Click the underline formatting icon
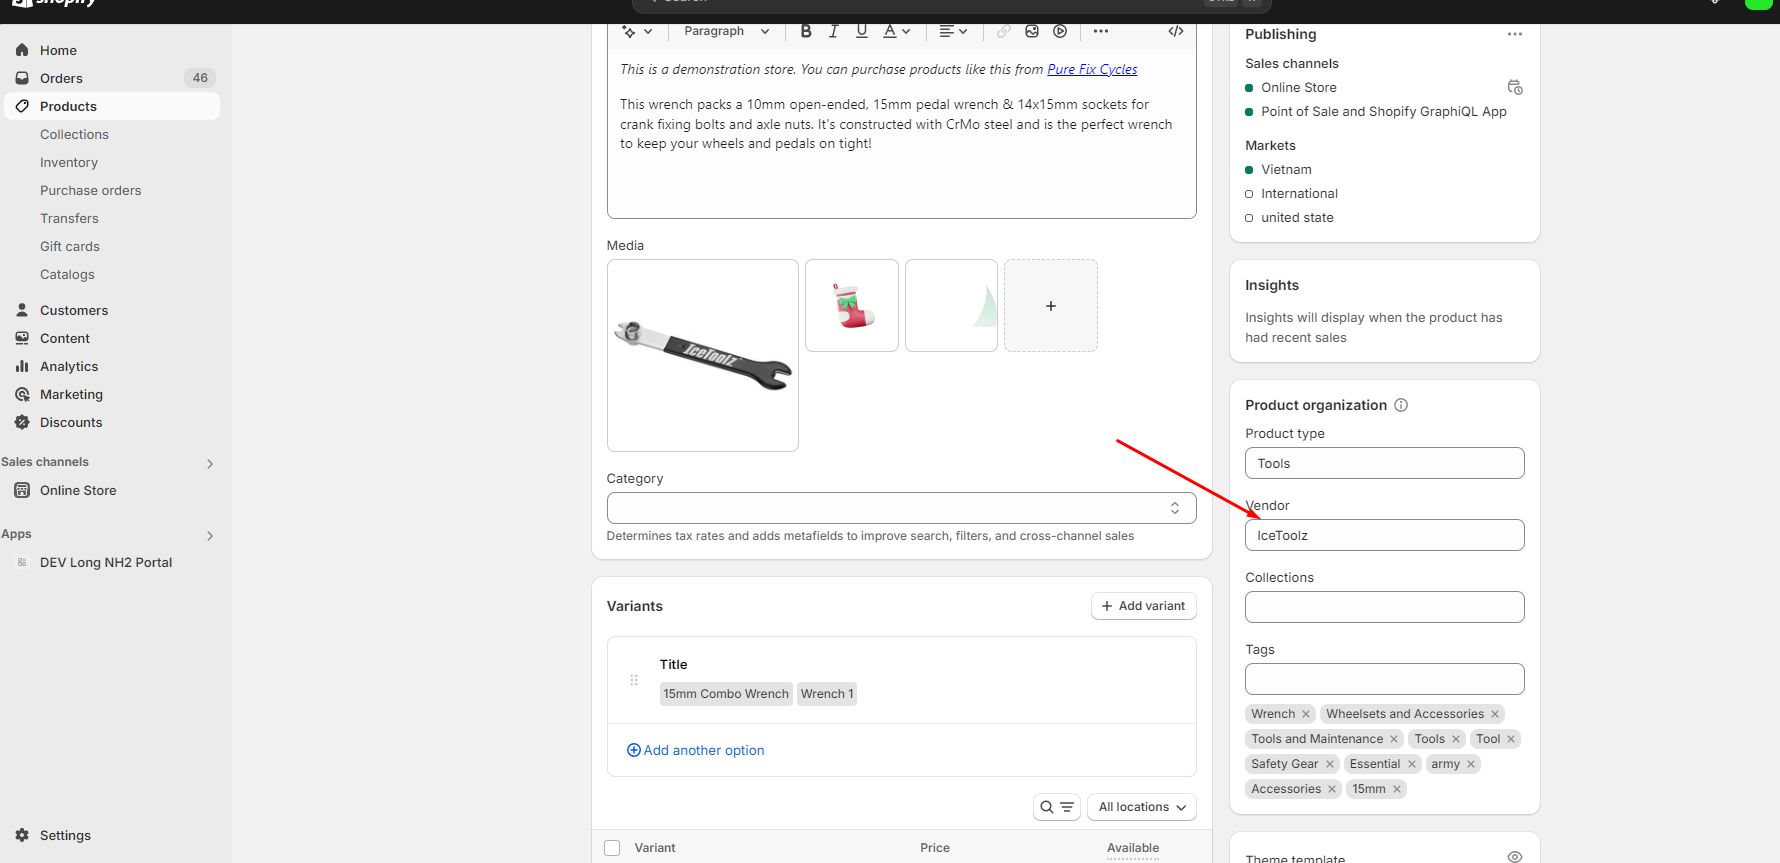This screenshot has height=863, width=1780. click(x=861, y=31)
